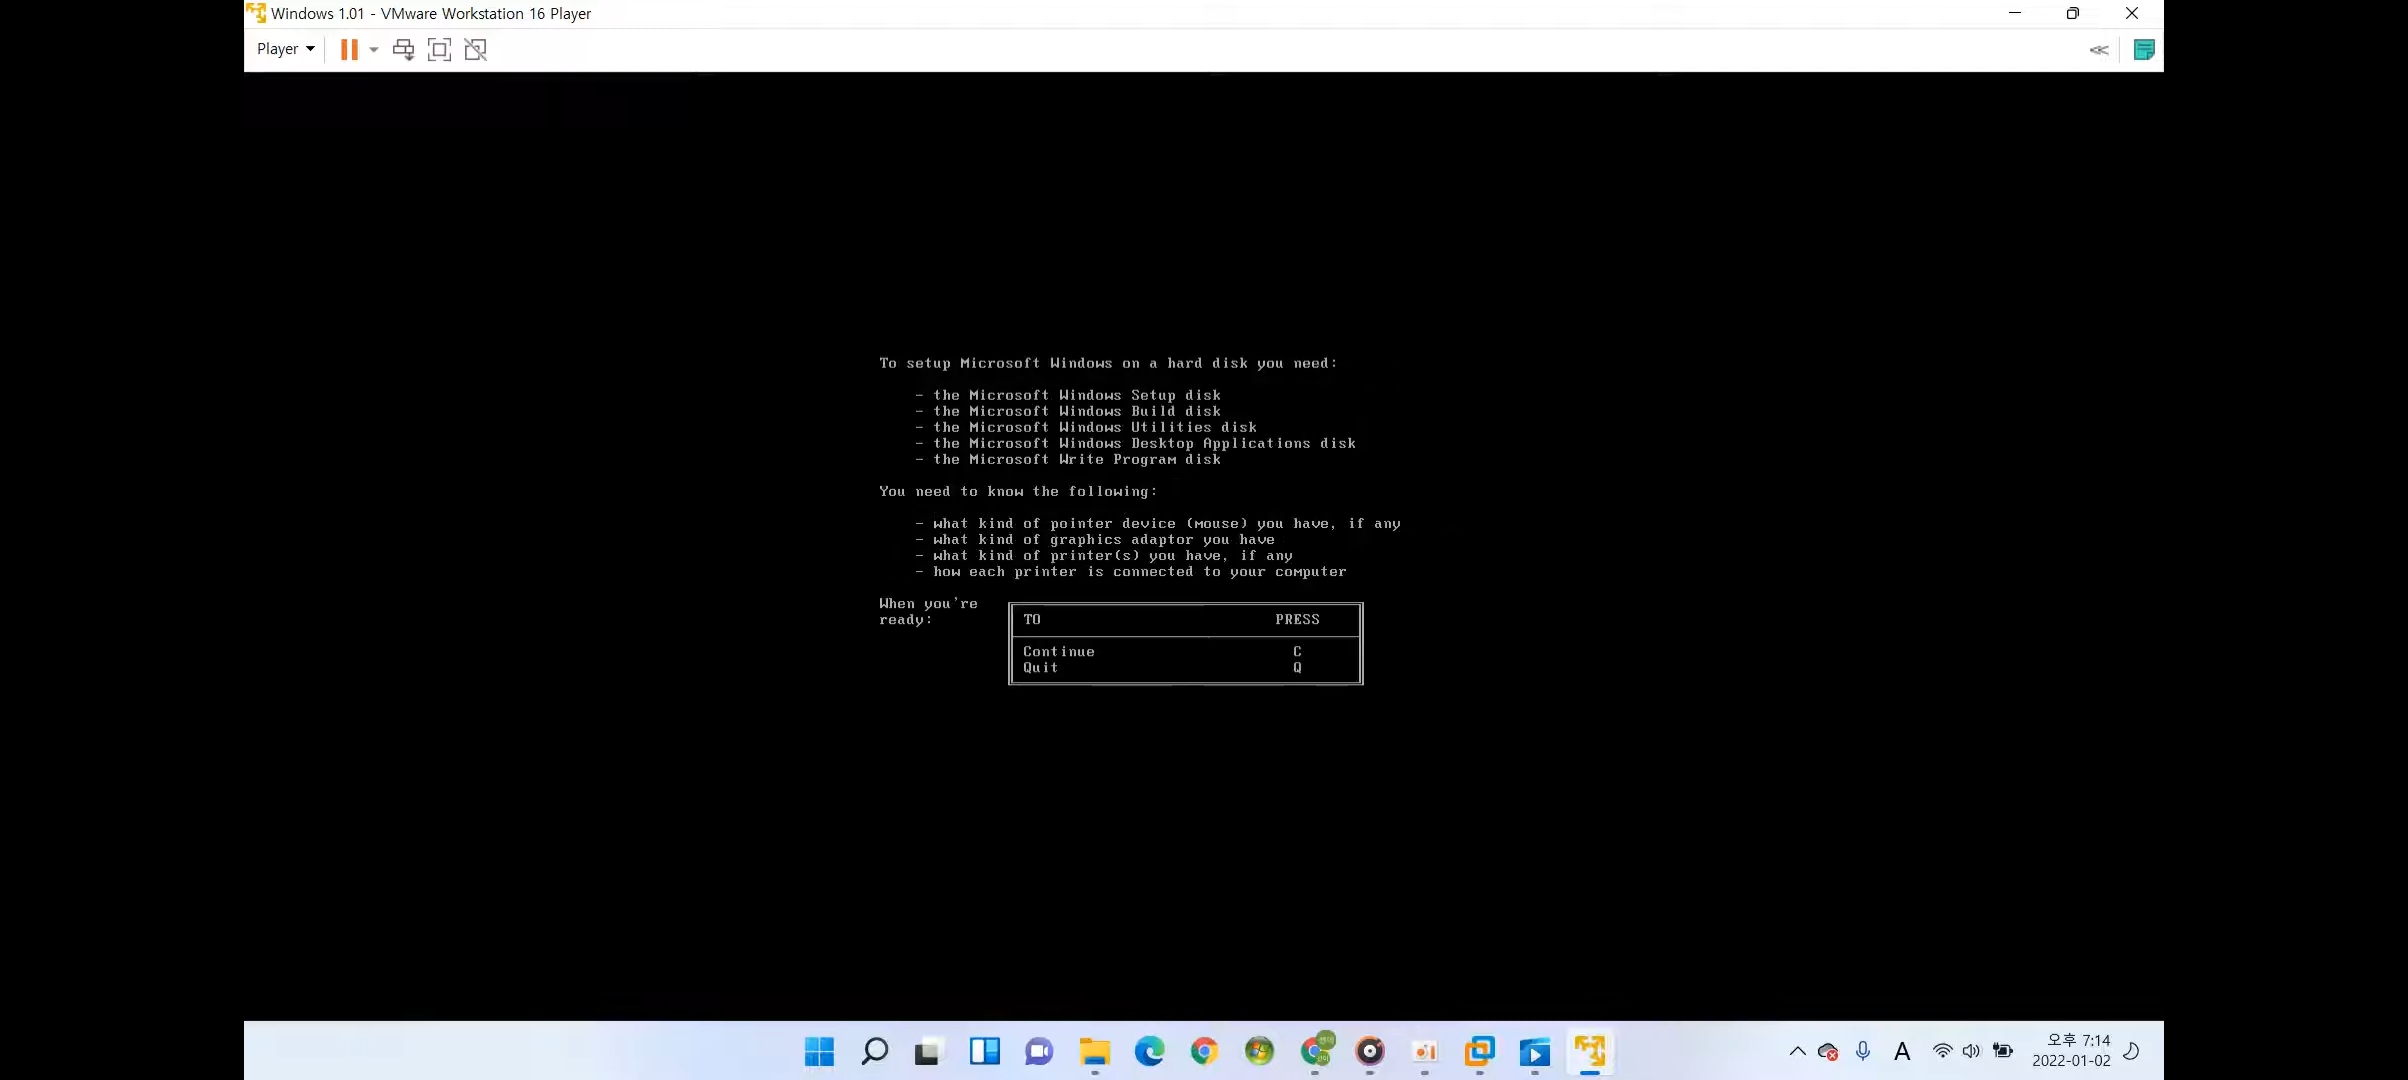Open the blue media player taskbar icon
This screenshot has height=1080, width=2408.
pos(1535,1051)
